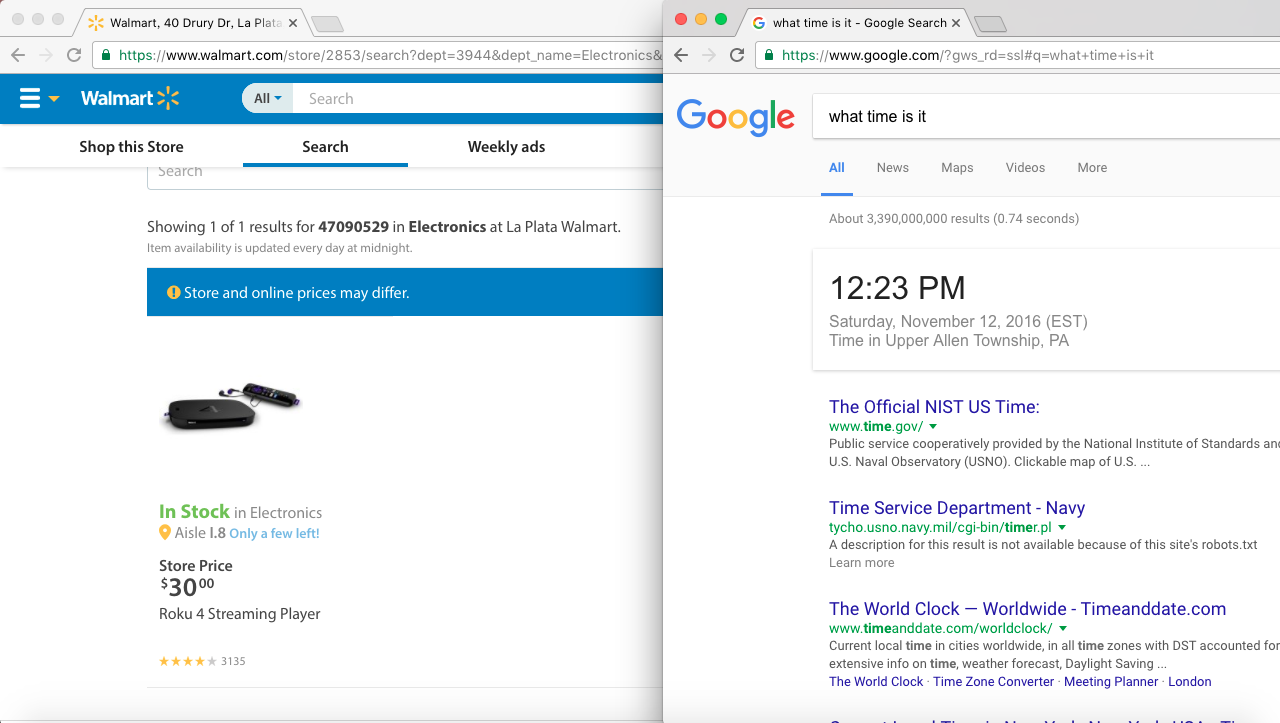Open new tab in Google window
This screenshot has width=1280, height=723.
point(989,24)
